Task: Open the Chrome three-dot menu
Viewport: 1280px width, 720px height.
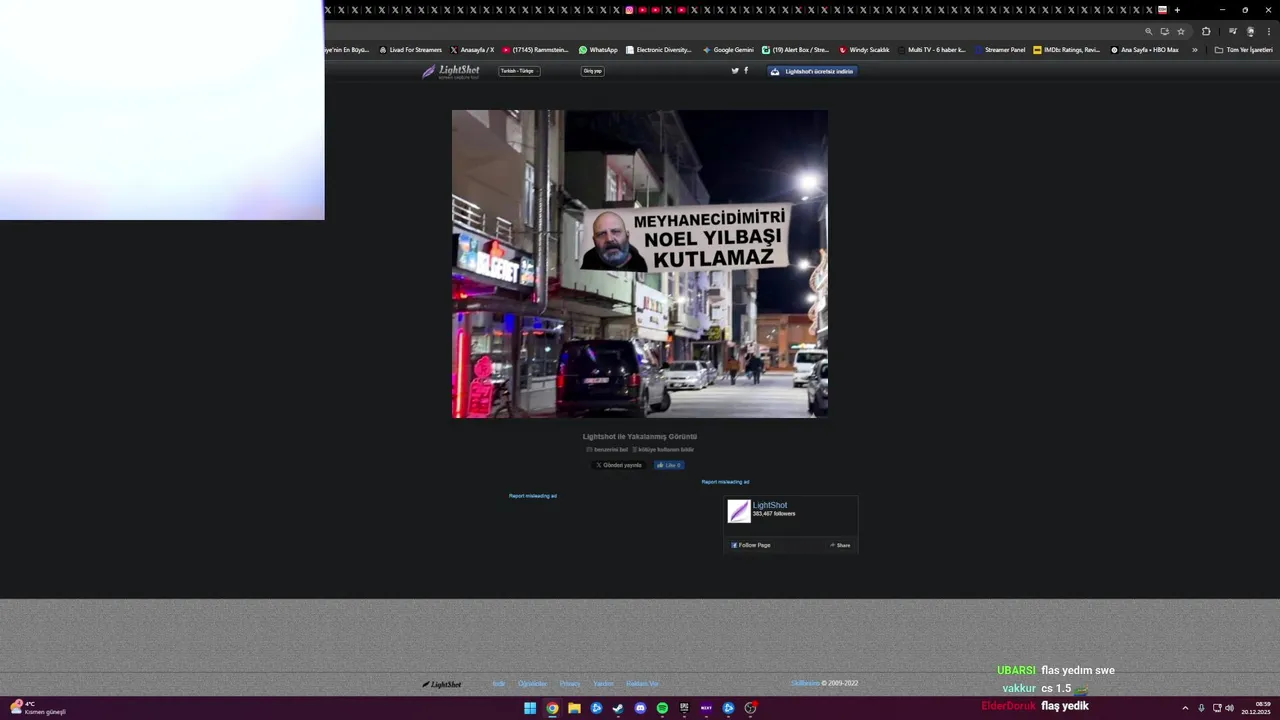Action: 1269,31
